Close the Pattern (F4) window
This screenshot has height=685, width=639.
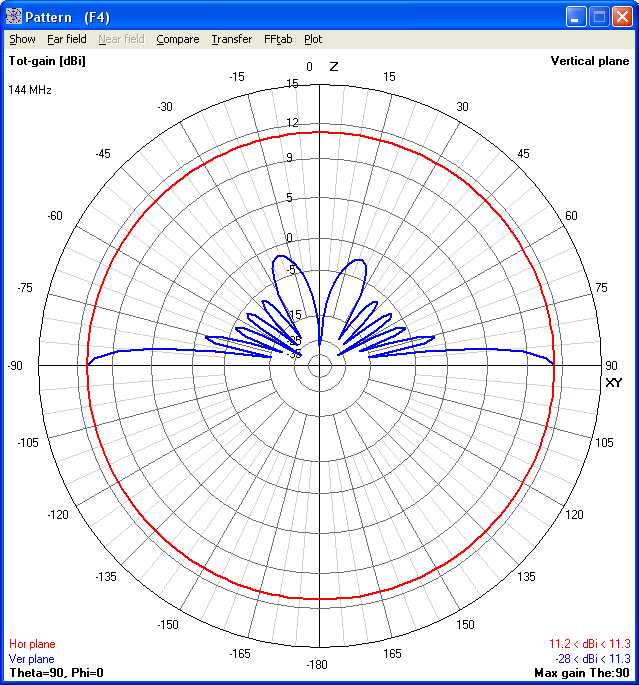622,16
